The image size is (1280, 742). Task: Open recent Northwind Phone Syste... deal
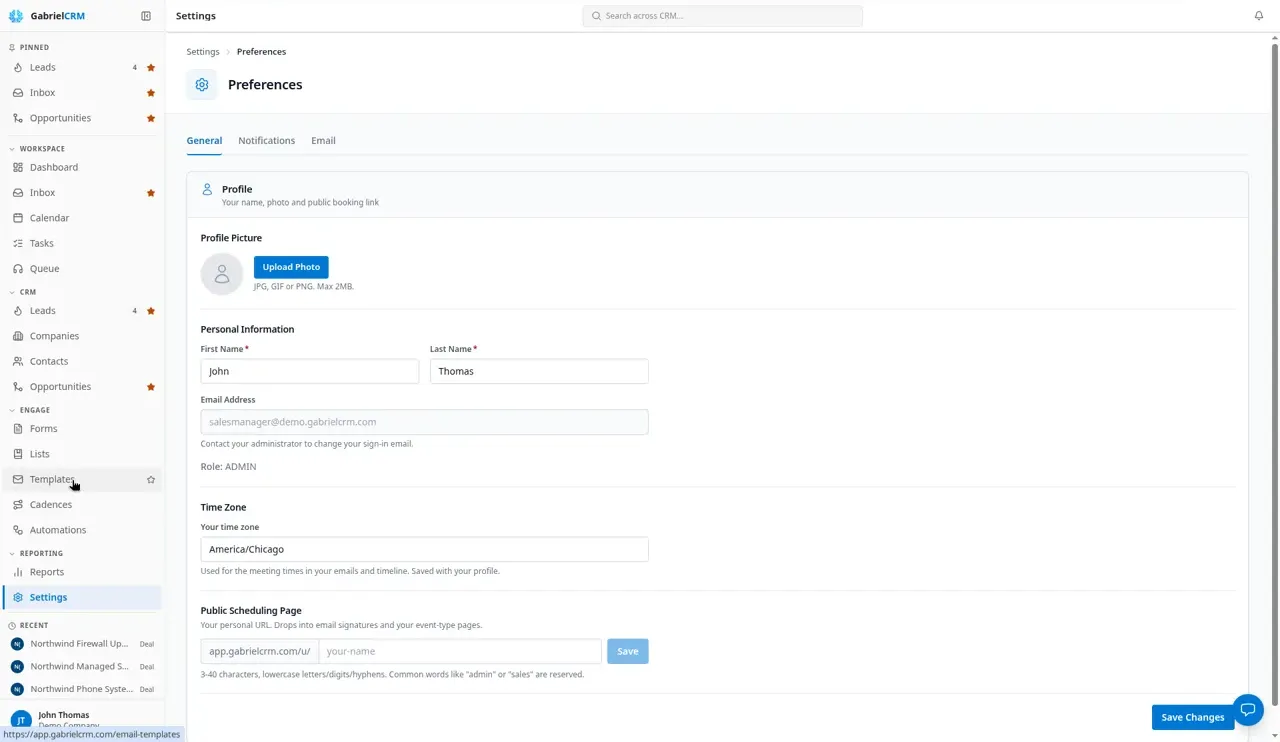pos(82,689)
